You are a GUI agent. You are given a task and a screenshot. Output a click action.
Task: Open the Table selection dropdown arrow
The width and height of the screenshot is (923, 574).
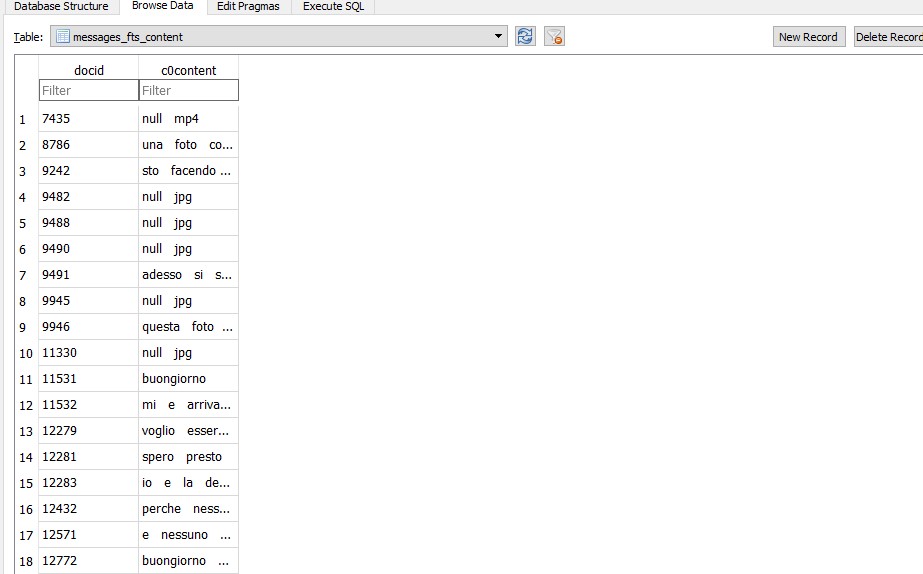[x=498, y=37]
